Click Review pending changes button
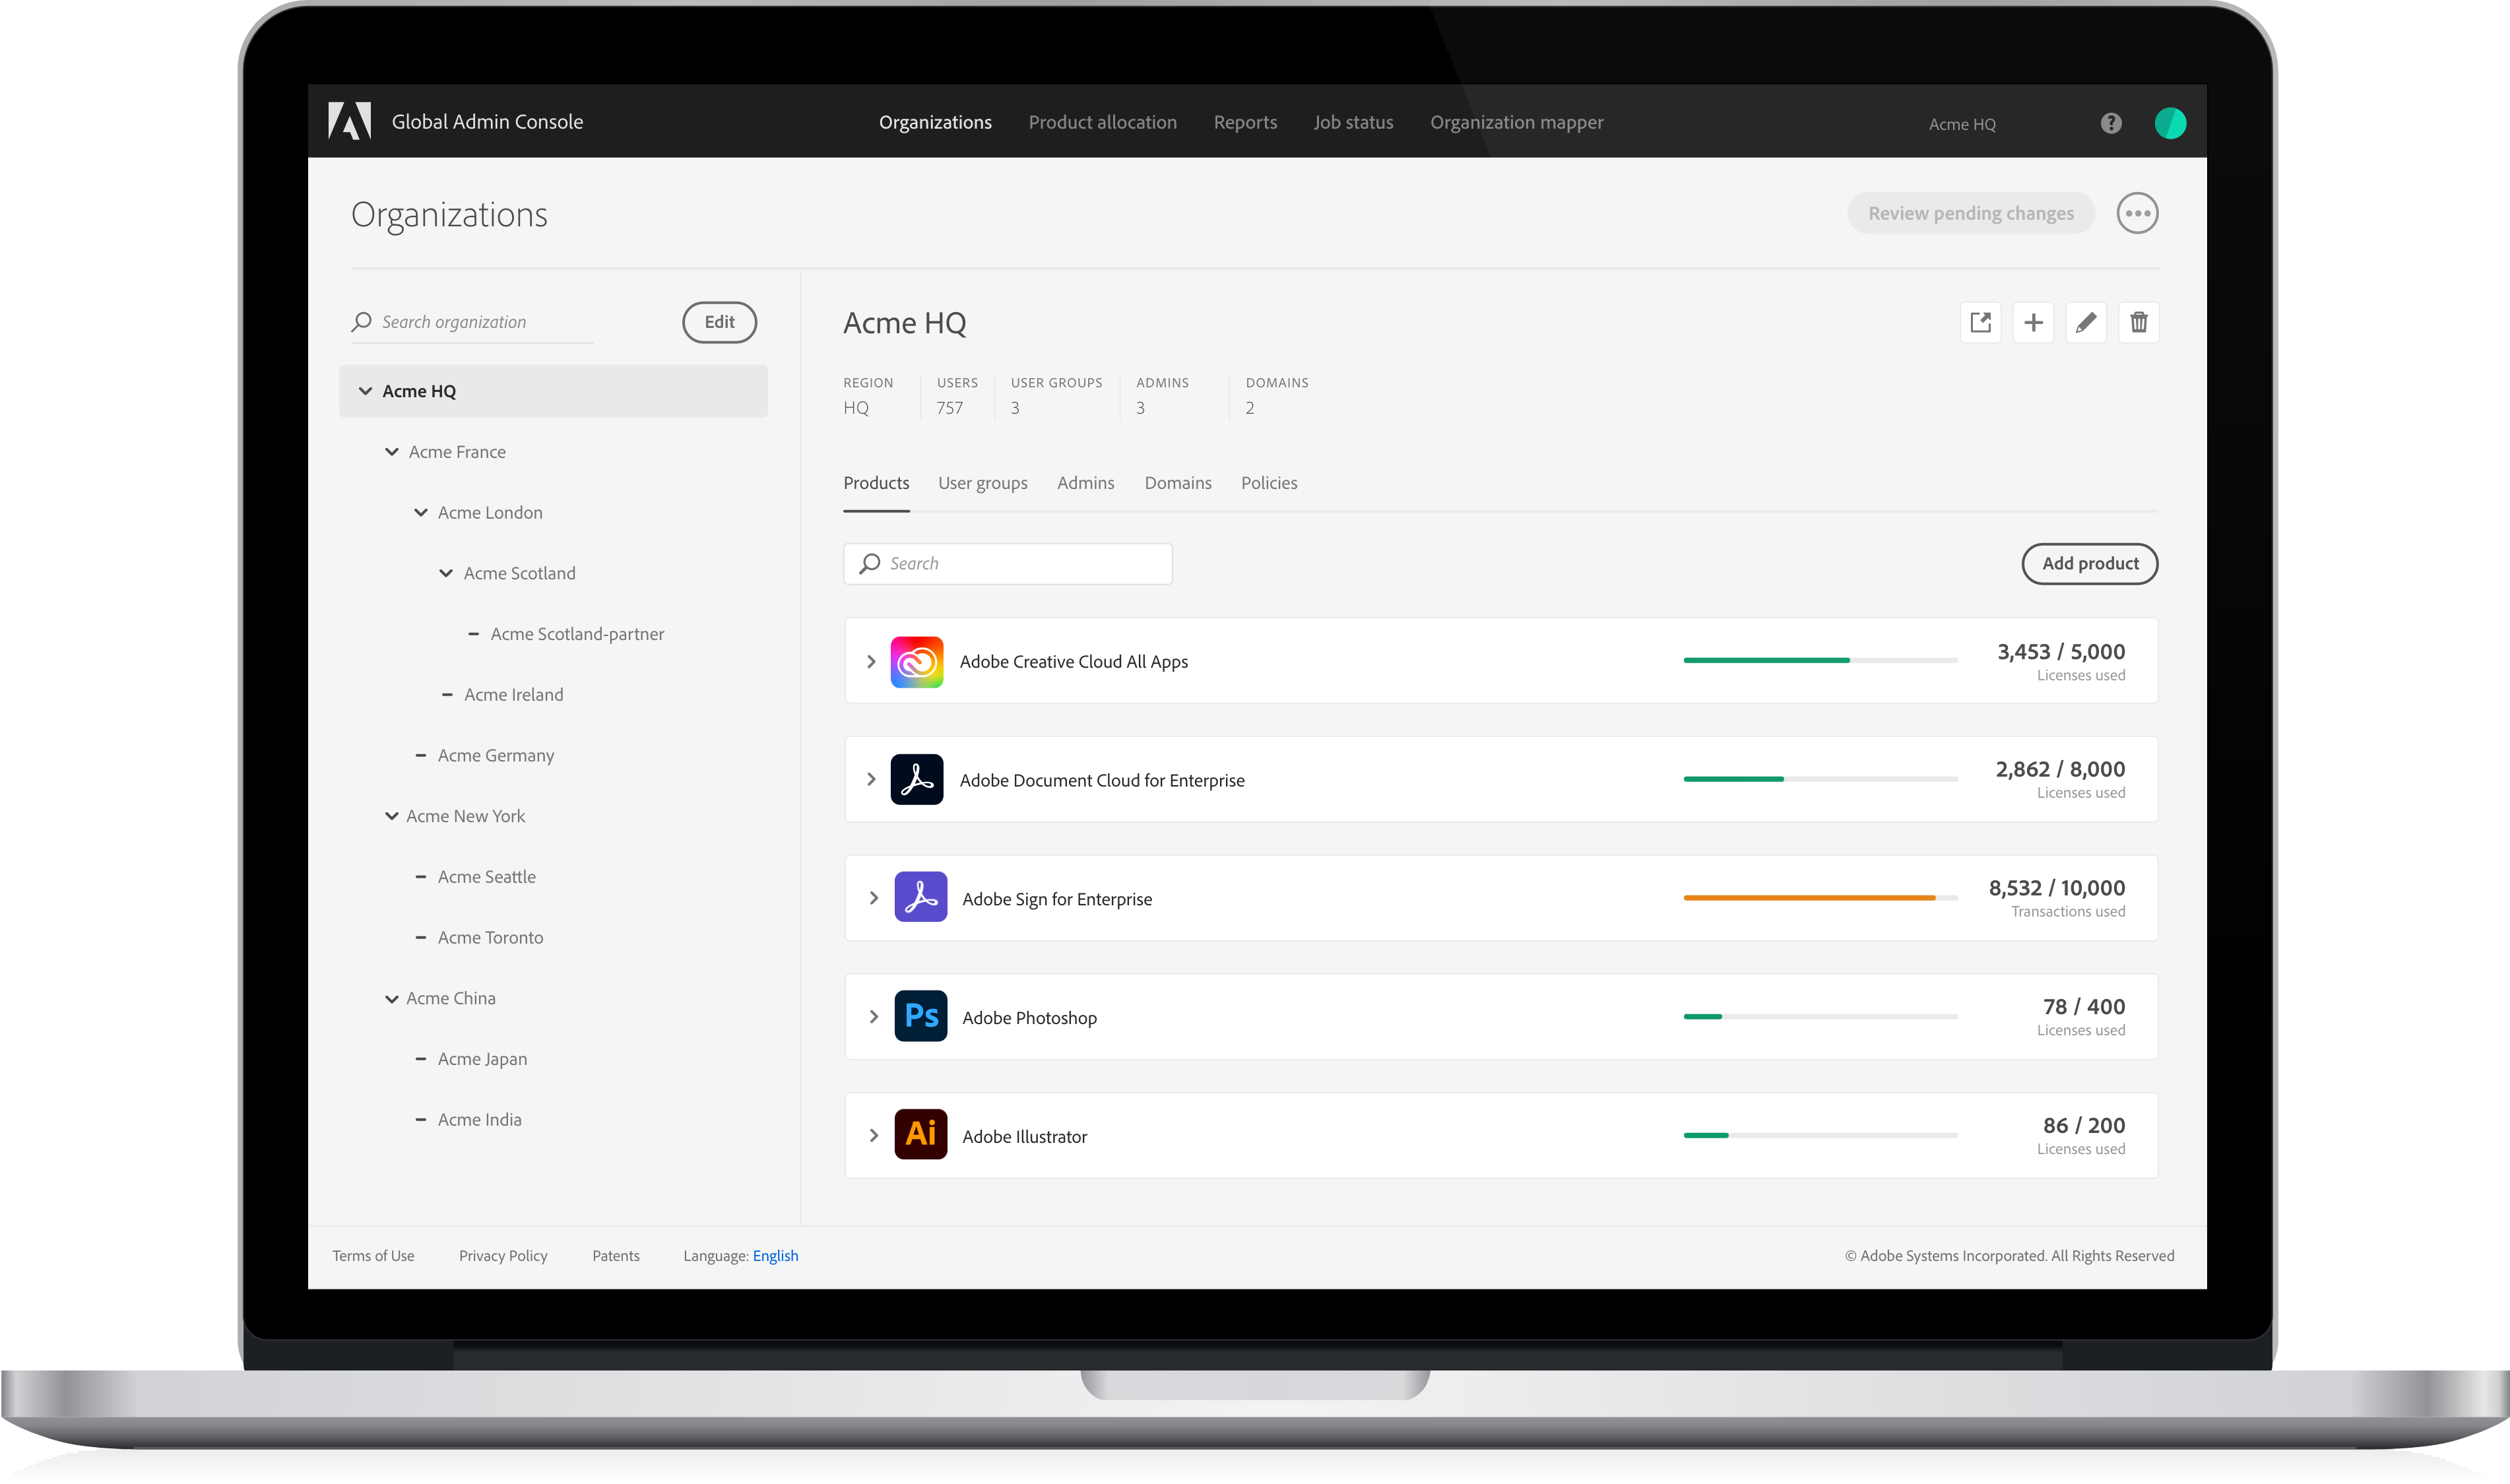Image resolution: width=2510 pixels, height=1484 pixels. coord(1970,213)
